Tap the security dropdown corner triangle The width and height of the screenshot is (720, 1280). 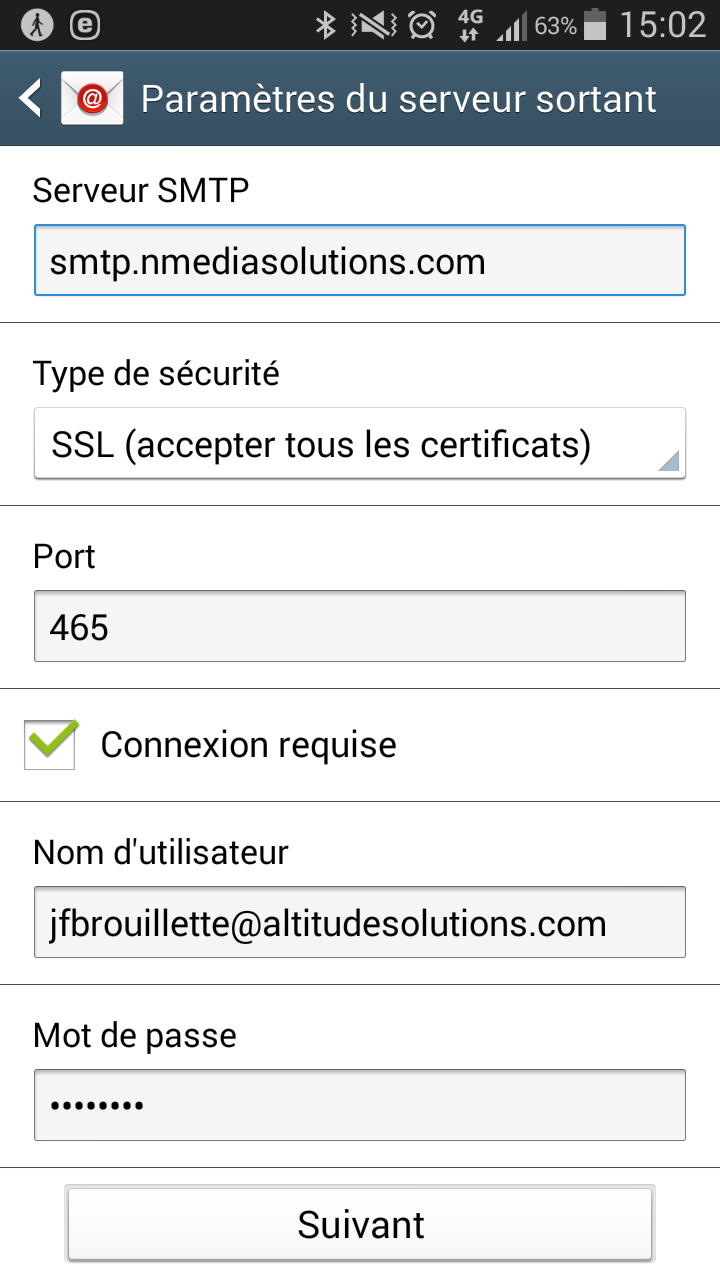pyautogui.click(x=669, y=460)
